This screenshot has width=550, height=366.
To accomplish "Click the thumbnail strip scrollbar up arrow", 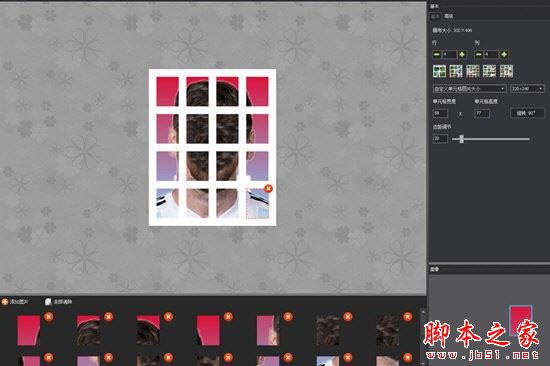I will point(423,312).
